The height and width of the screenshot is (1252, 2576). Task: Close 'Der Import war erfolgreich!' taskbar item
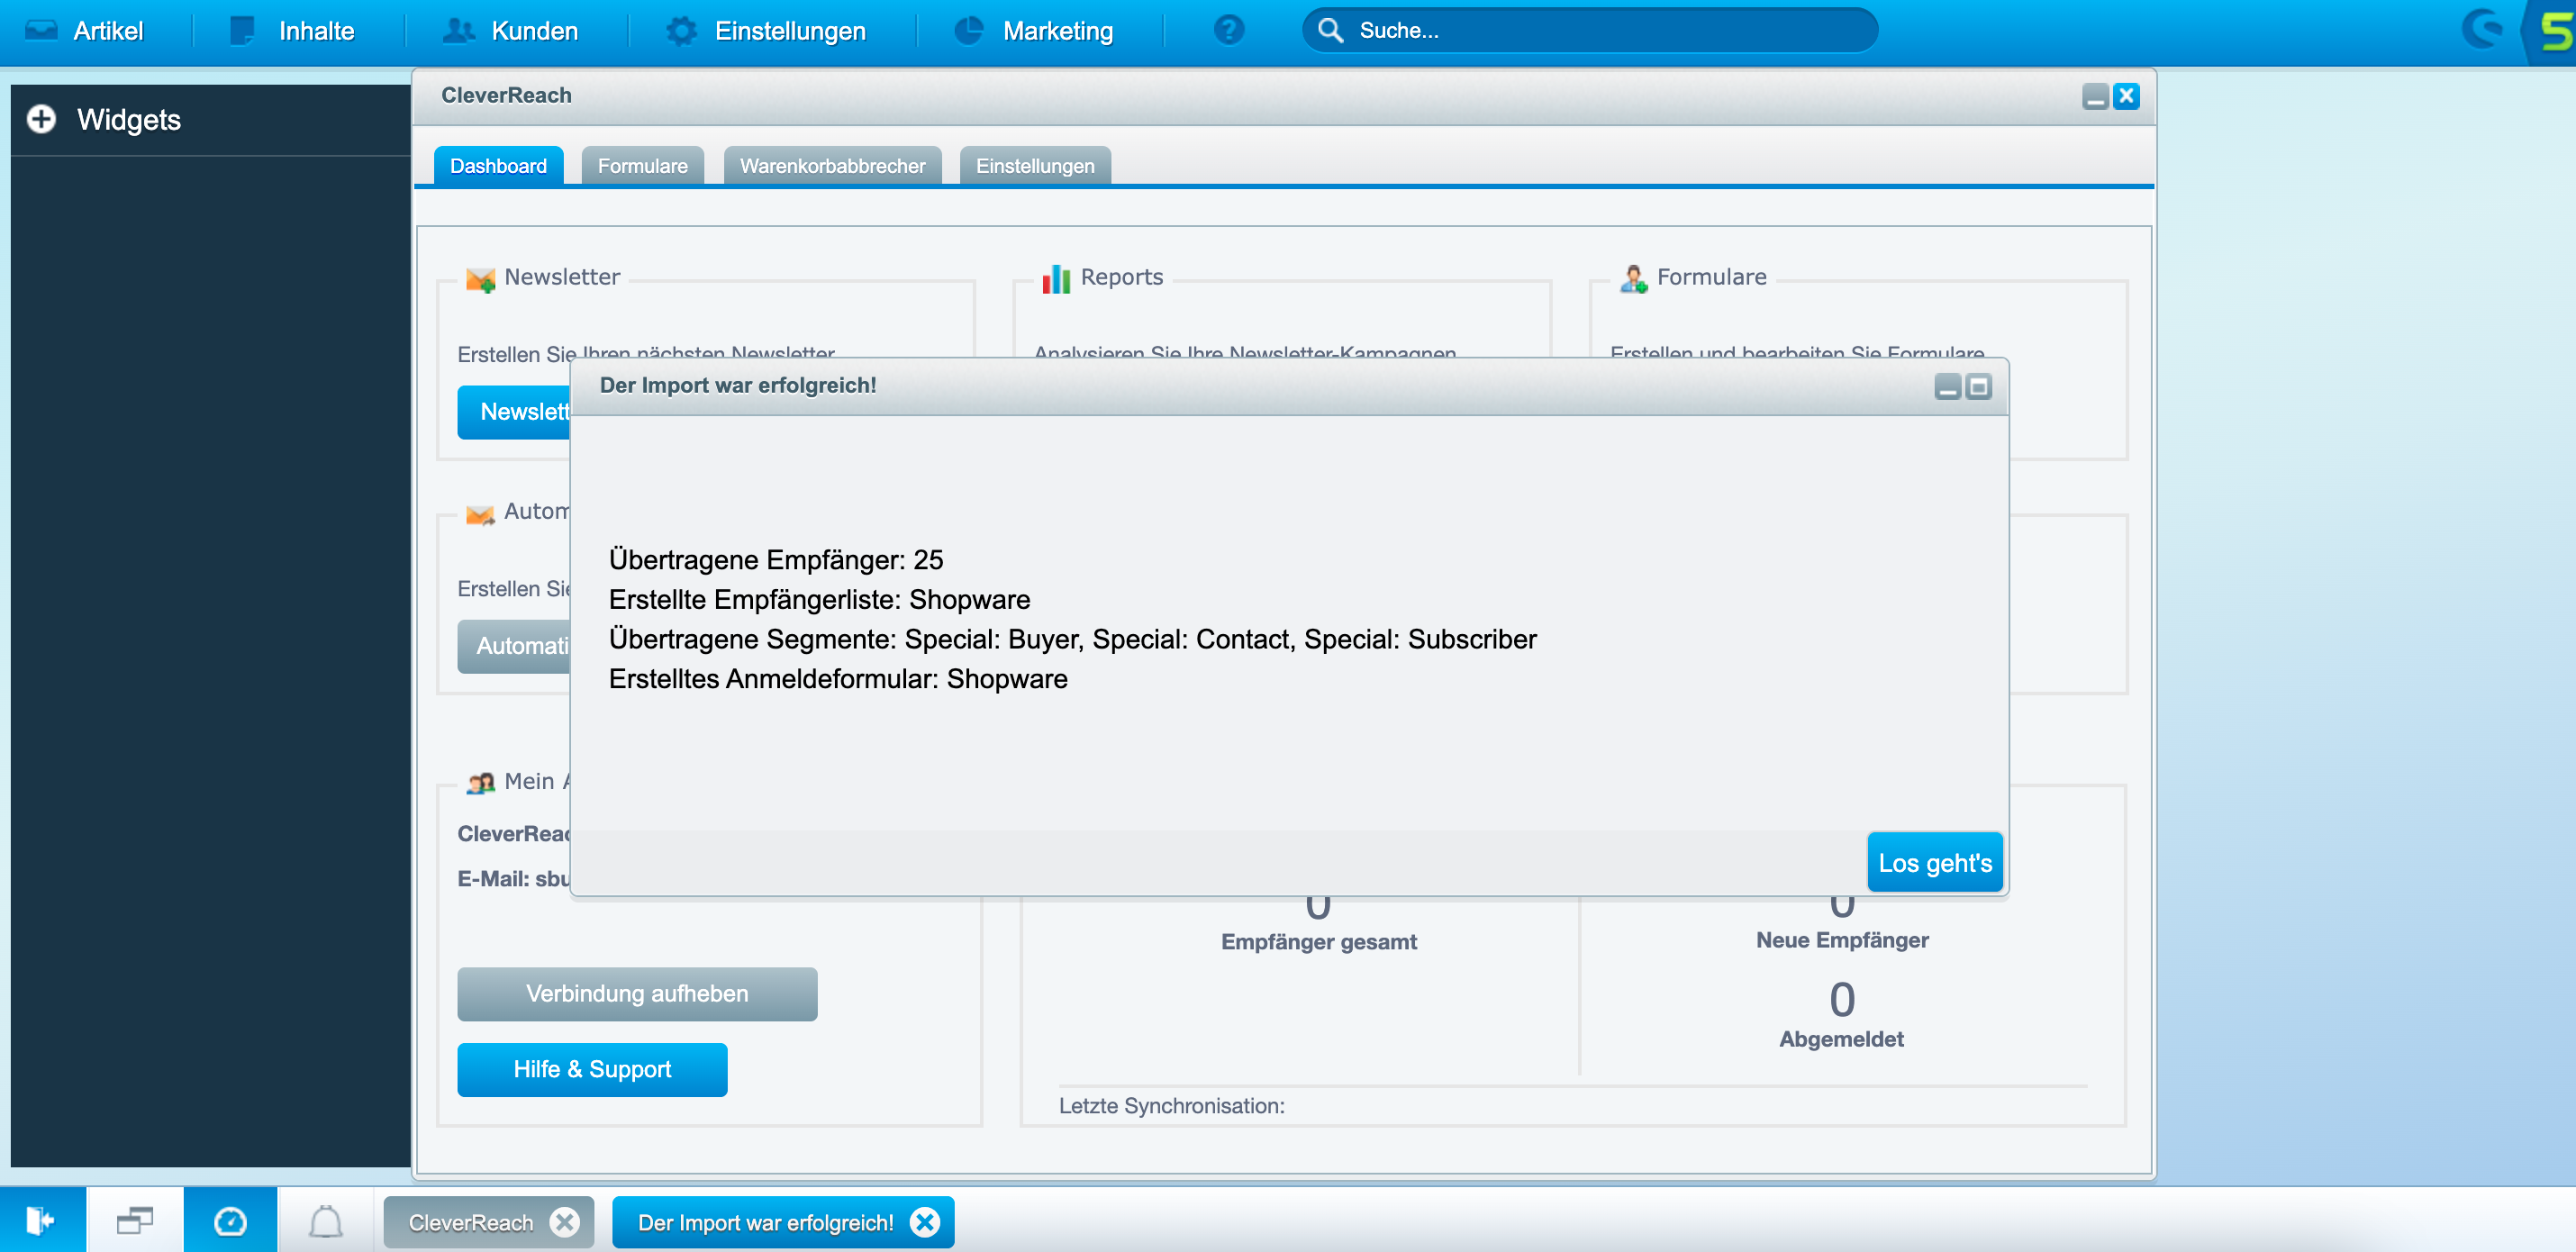(925, 1222)
